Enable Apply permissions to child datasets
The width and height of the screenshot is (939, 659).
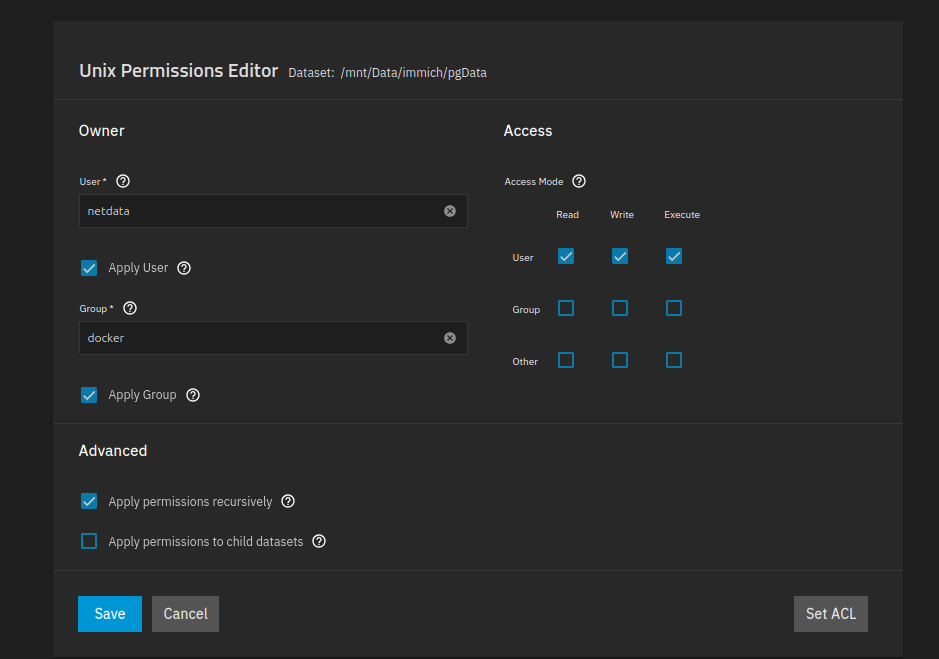(89, 541)
